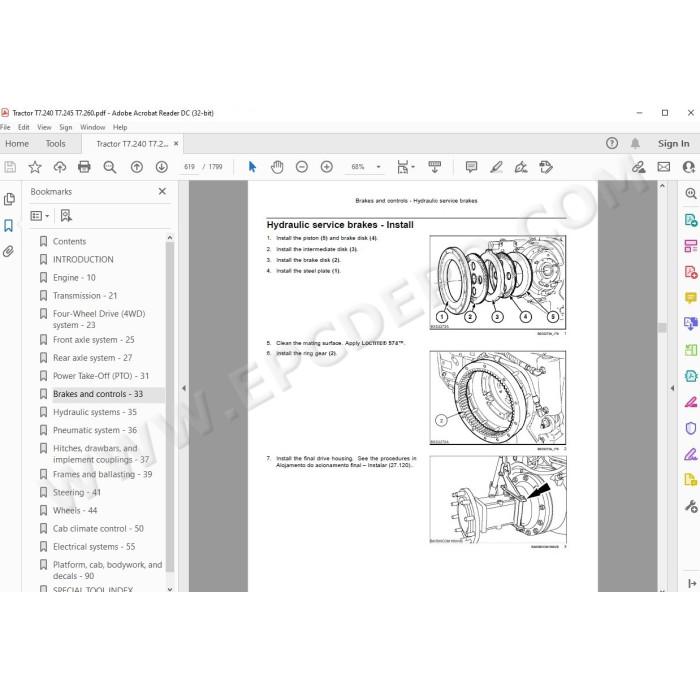Click the star bookmark file icon
This screenshot has width=700, height=700.
pos(35,167)
